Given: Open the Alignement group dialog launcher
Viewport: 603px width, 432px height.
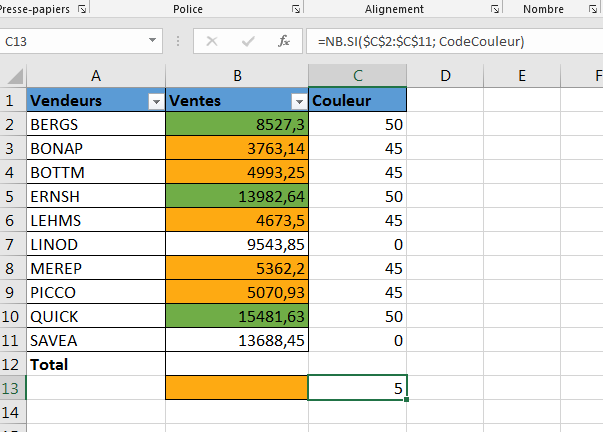Looking at the screenshot, I should [496, 9].
